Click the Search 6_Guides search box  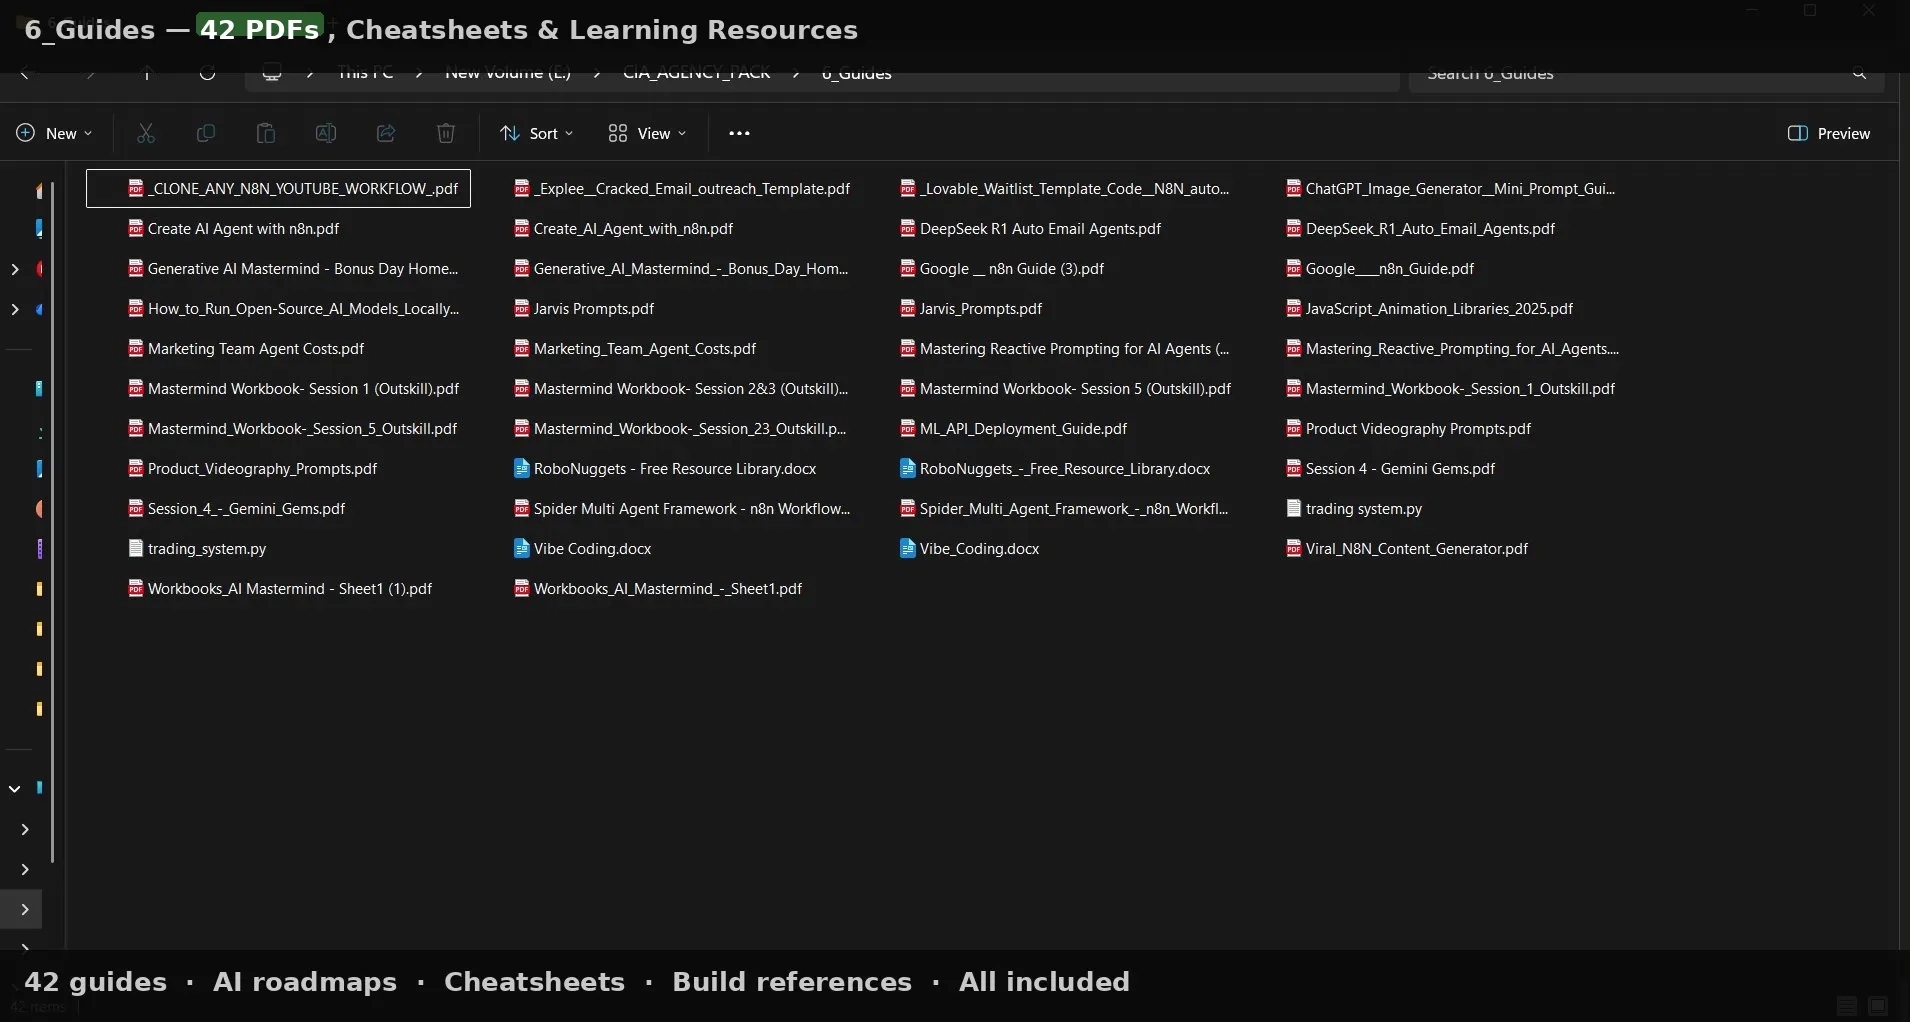point(1646,73)
